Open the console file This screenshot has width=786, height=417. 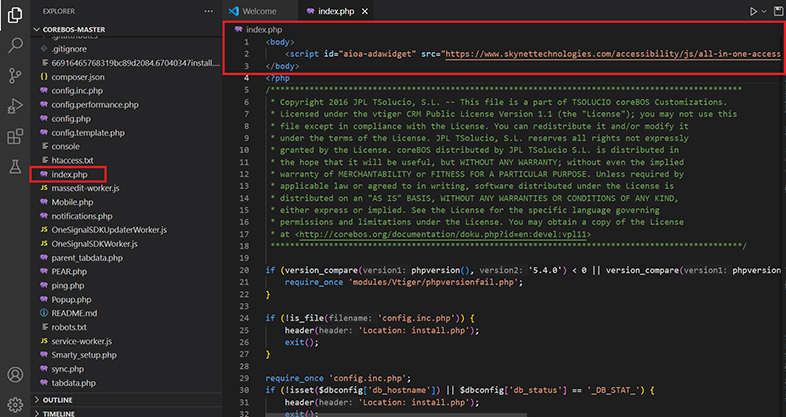click(65, 146)
